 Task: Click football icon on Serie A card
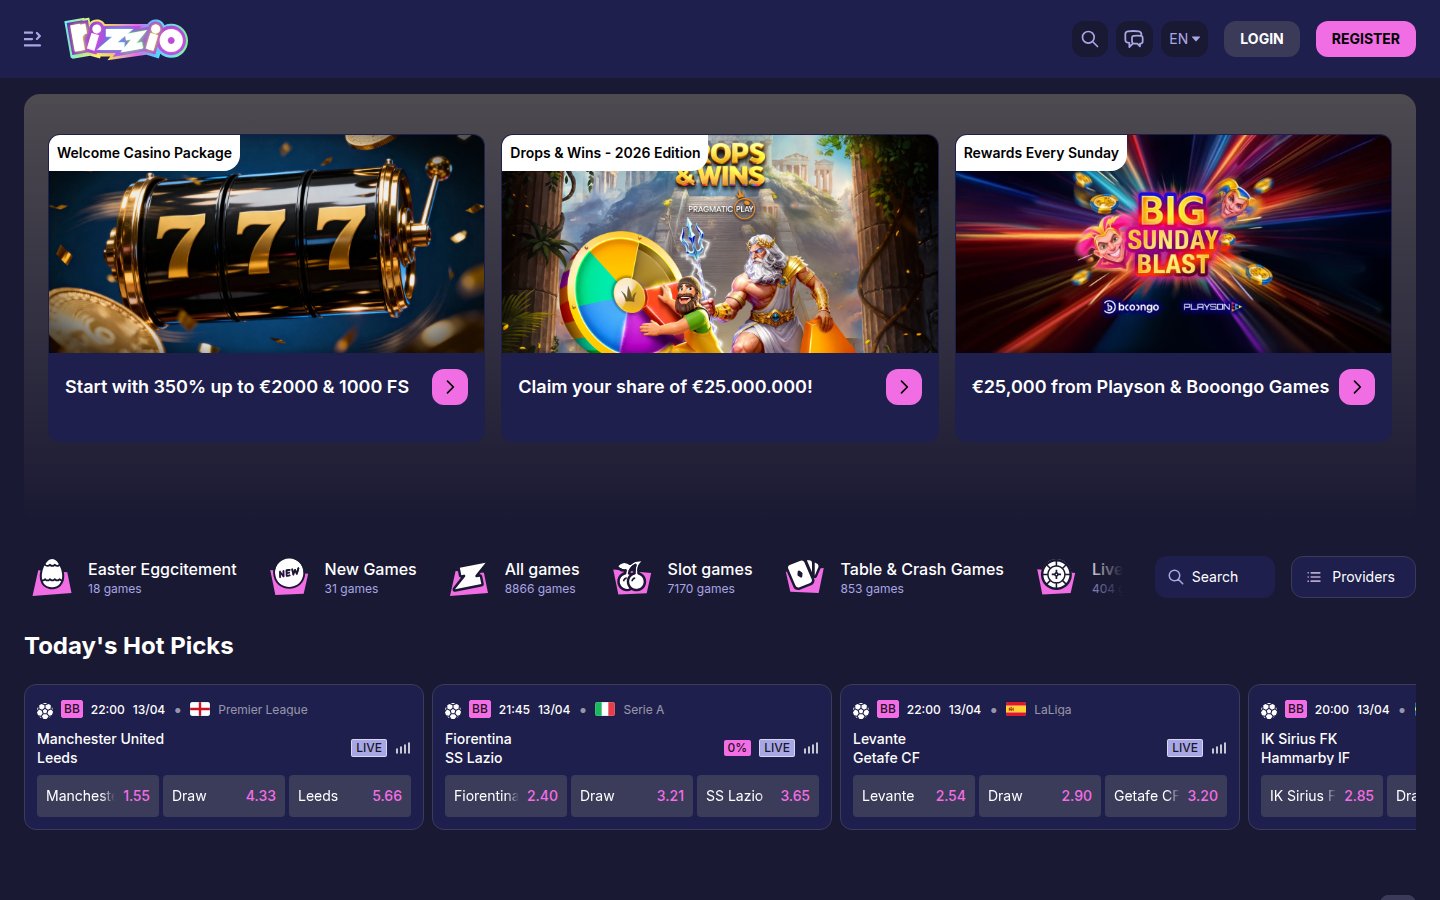(x=453, y=710)
